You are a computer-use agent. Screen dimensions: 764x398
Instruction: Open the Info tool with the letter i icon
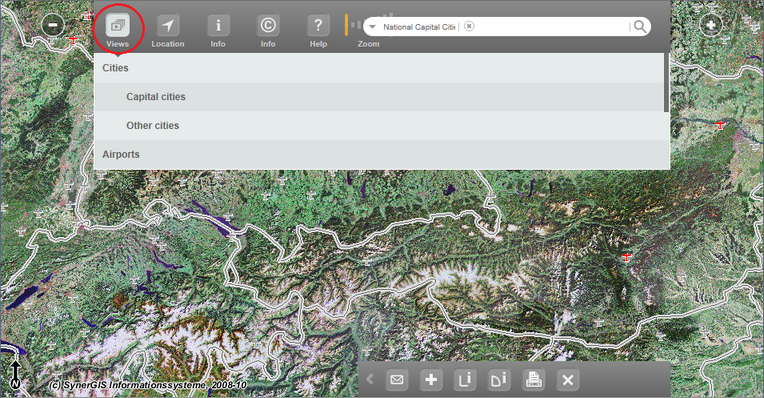click(x=218, y=25)
